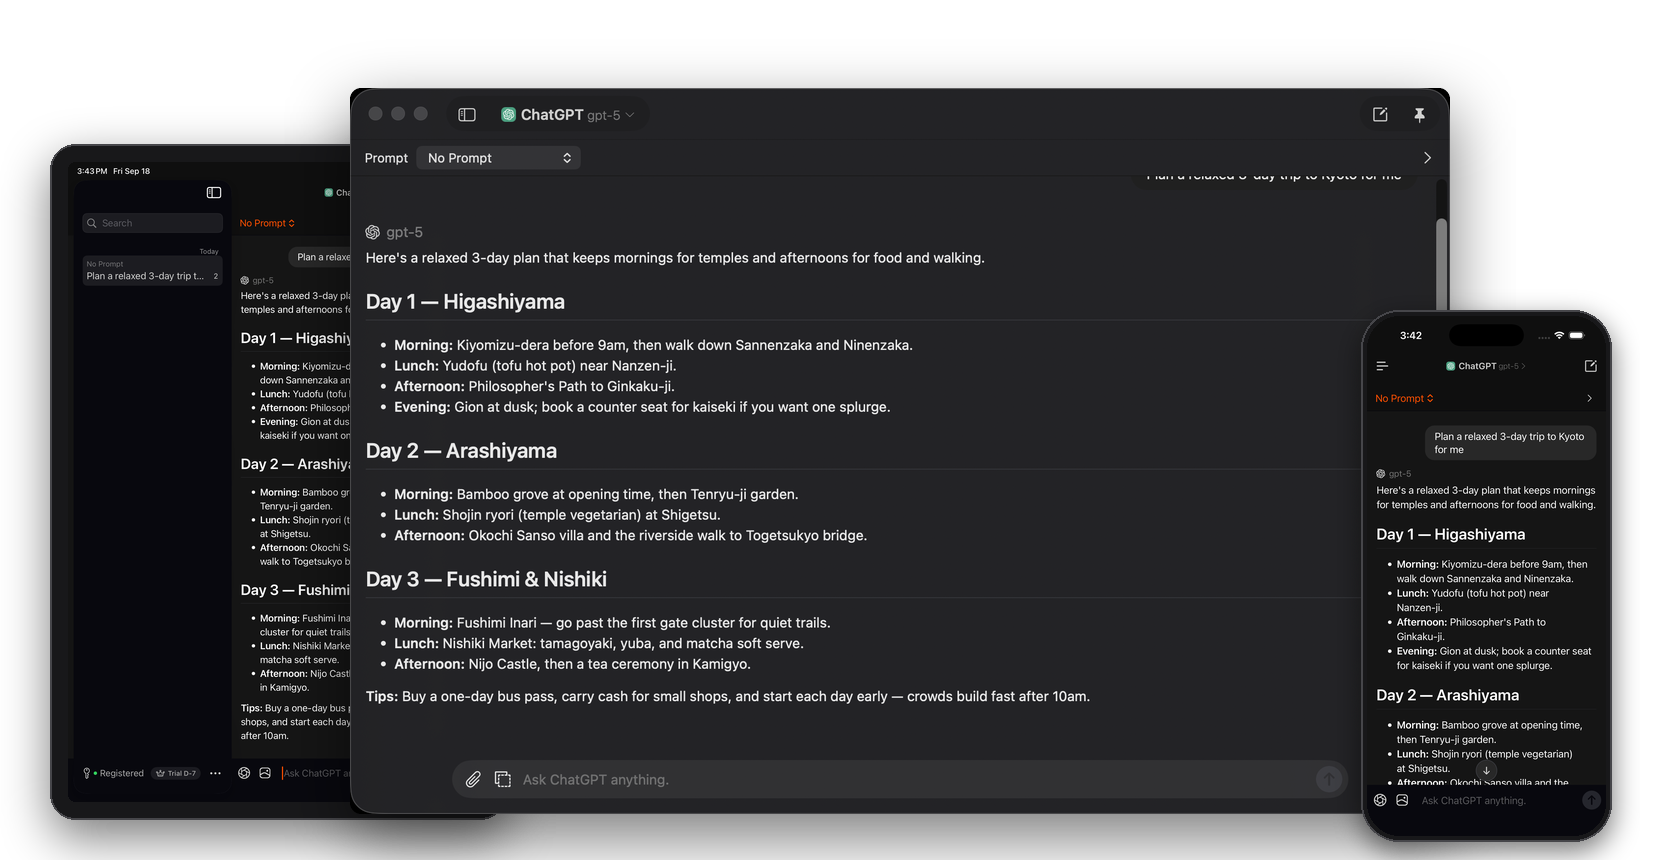Open the three-dots menu on the tablet
This screenshot has width=1660, height=860.
215,773
